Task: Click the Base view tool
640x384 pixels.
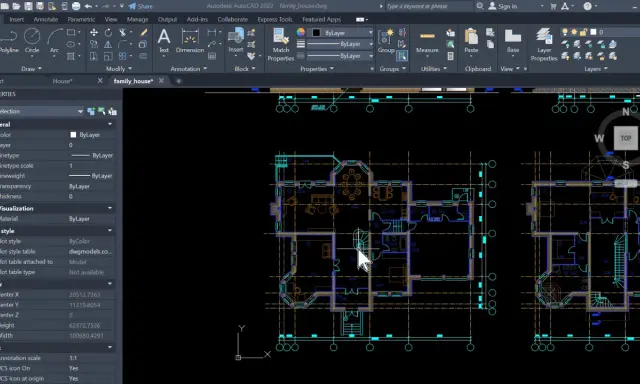Action: point(513,41)
